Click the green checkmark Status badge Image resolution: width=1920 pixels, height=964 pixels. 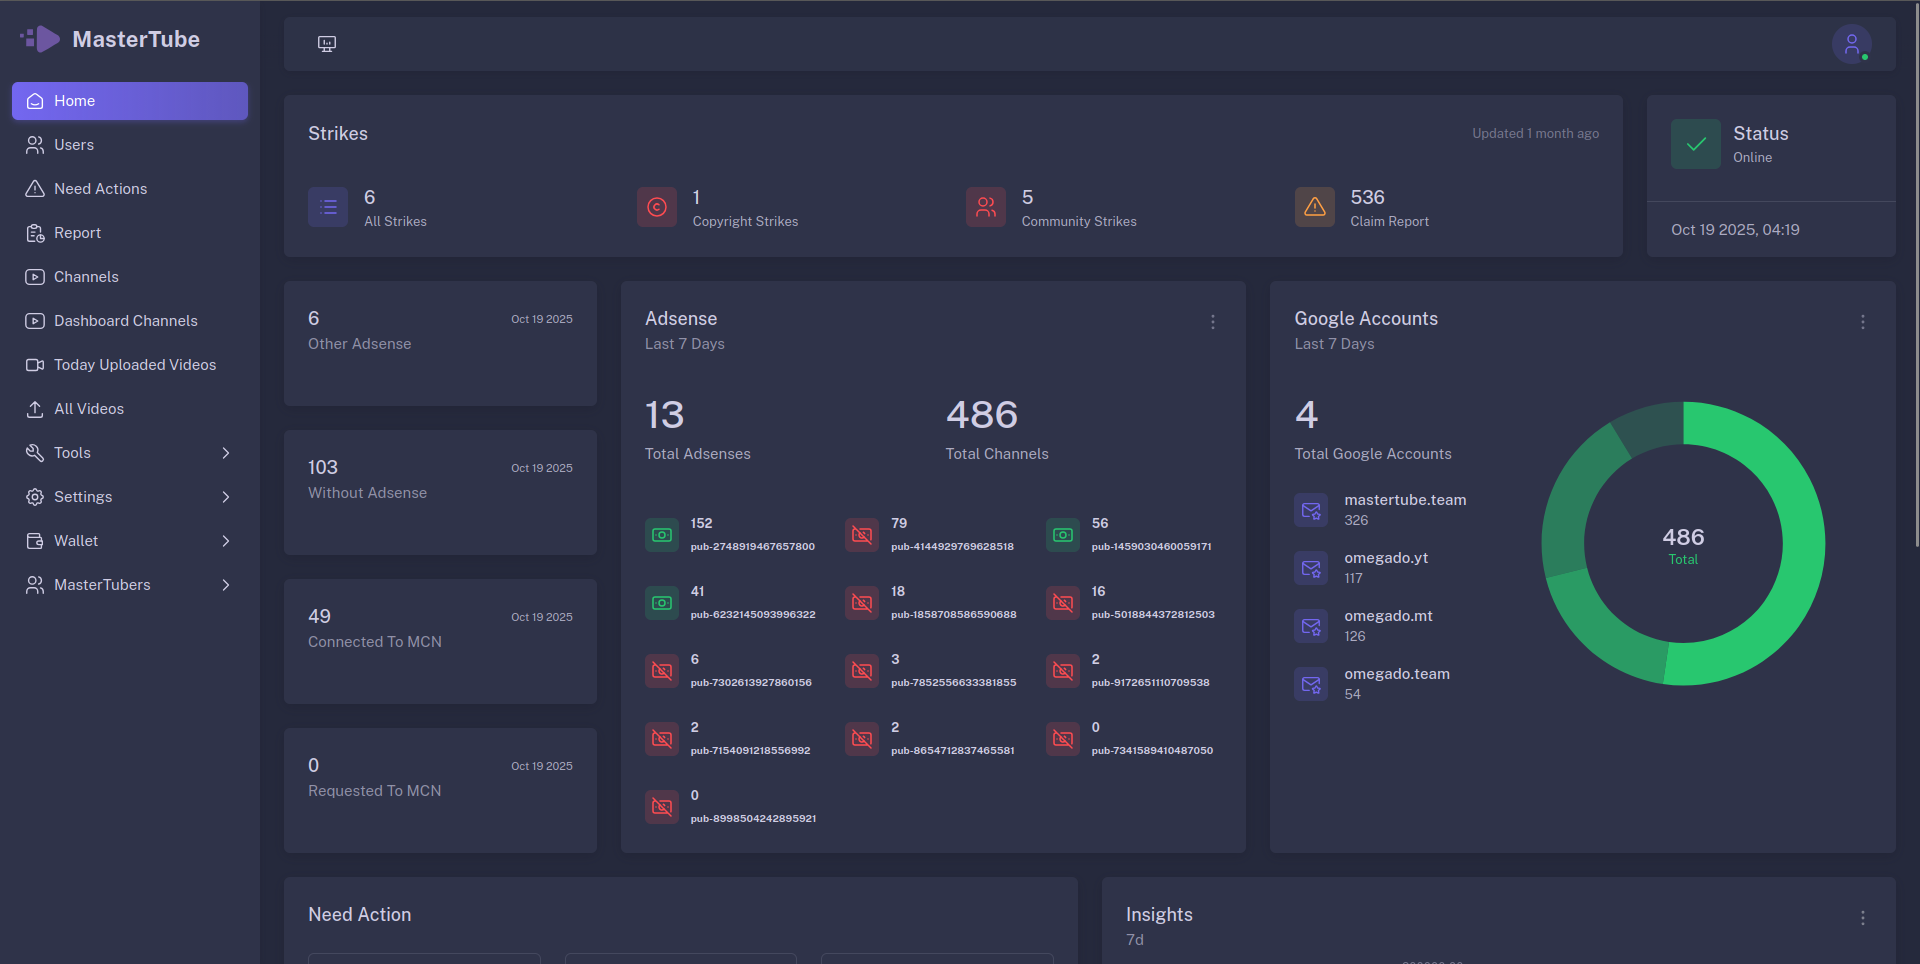tap(1695, 143)
